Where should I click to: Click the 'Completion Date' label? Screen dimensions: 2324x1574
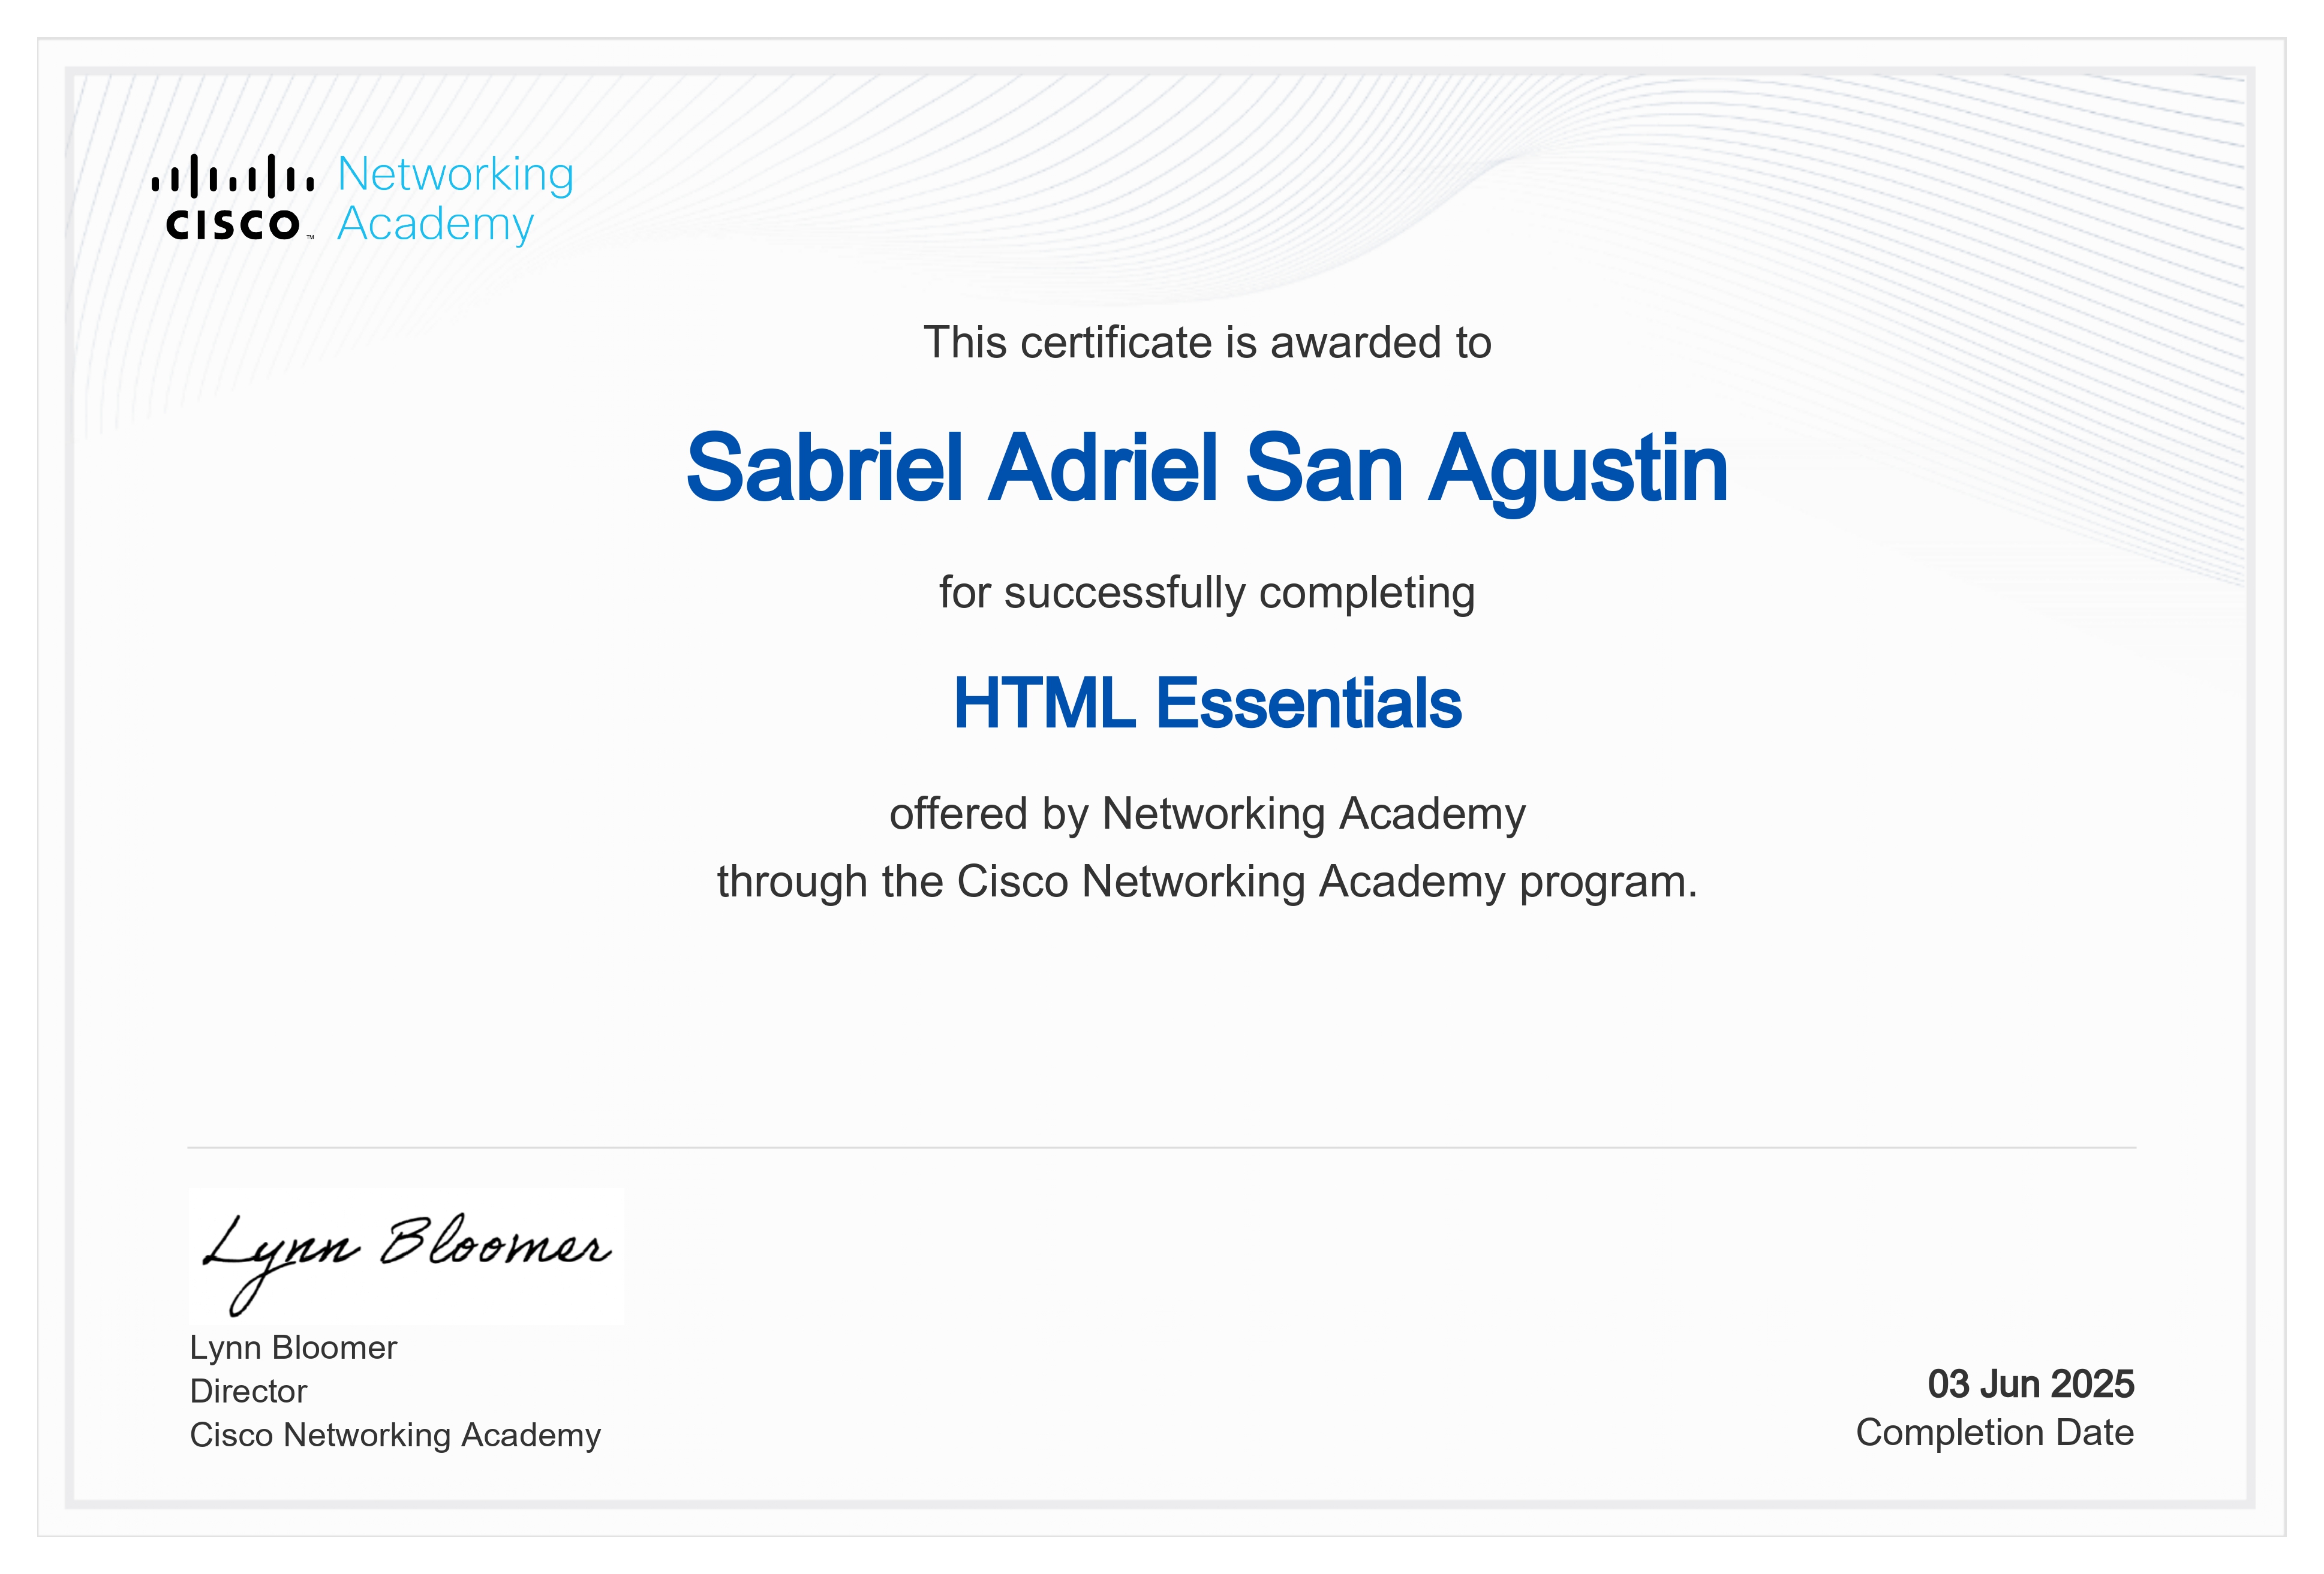pos(1995,1433)
